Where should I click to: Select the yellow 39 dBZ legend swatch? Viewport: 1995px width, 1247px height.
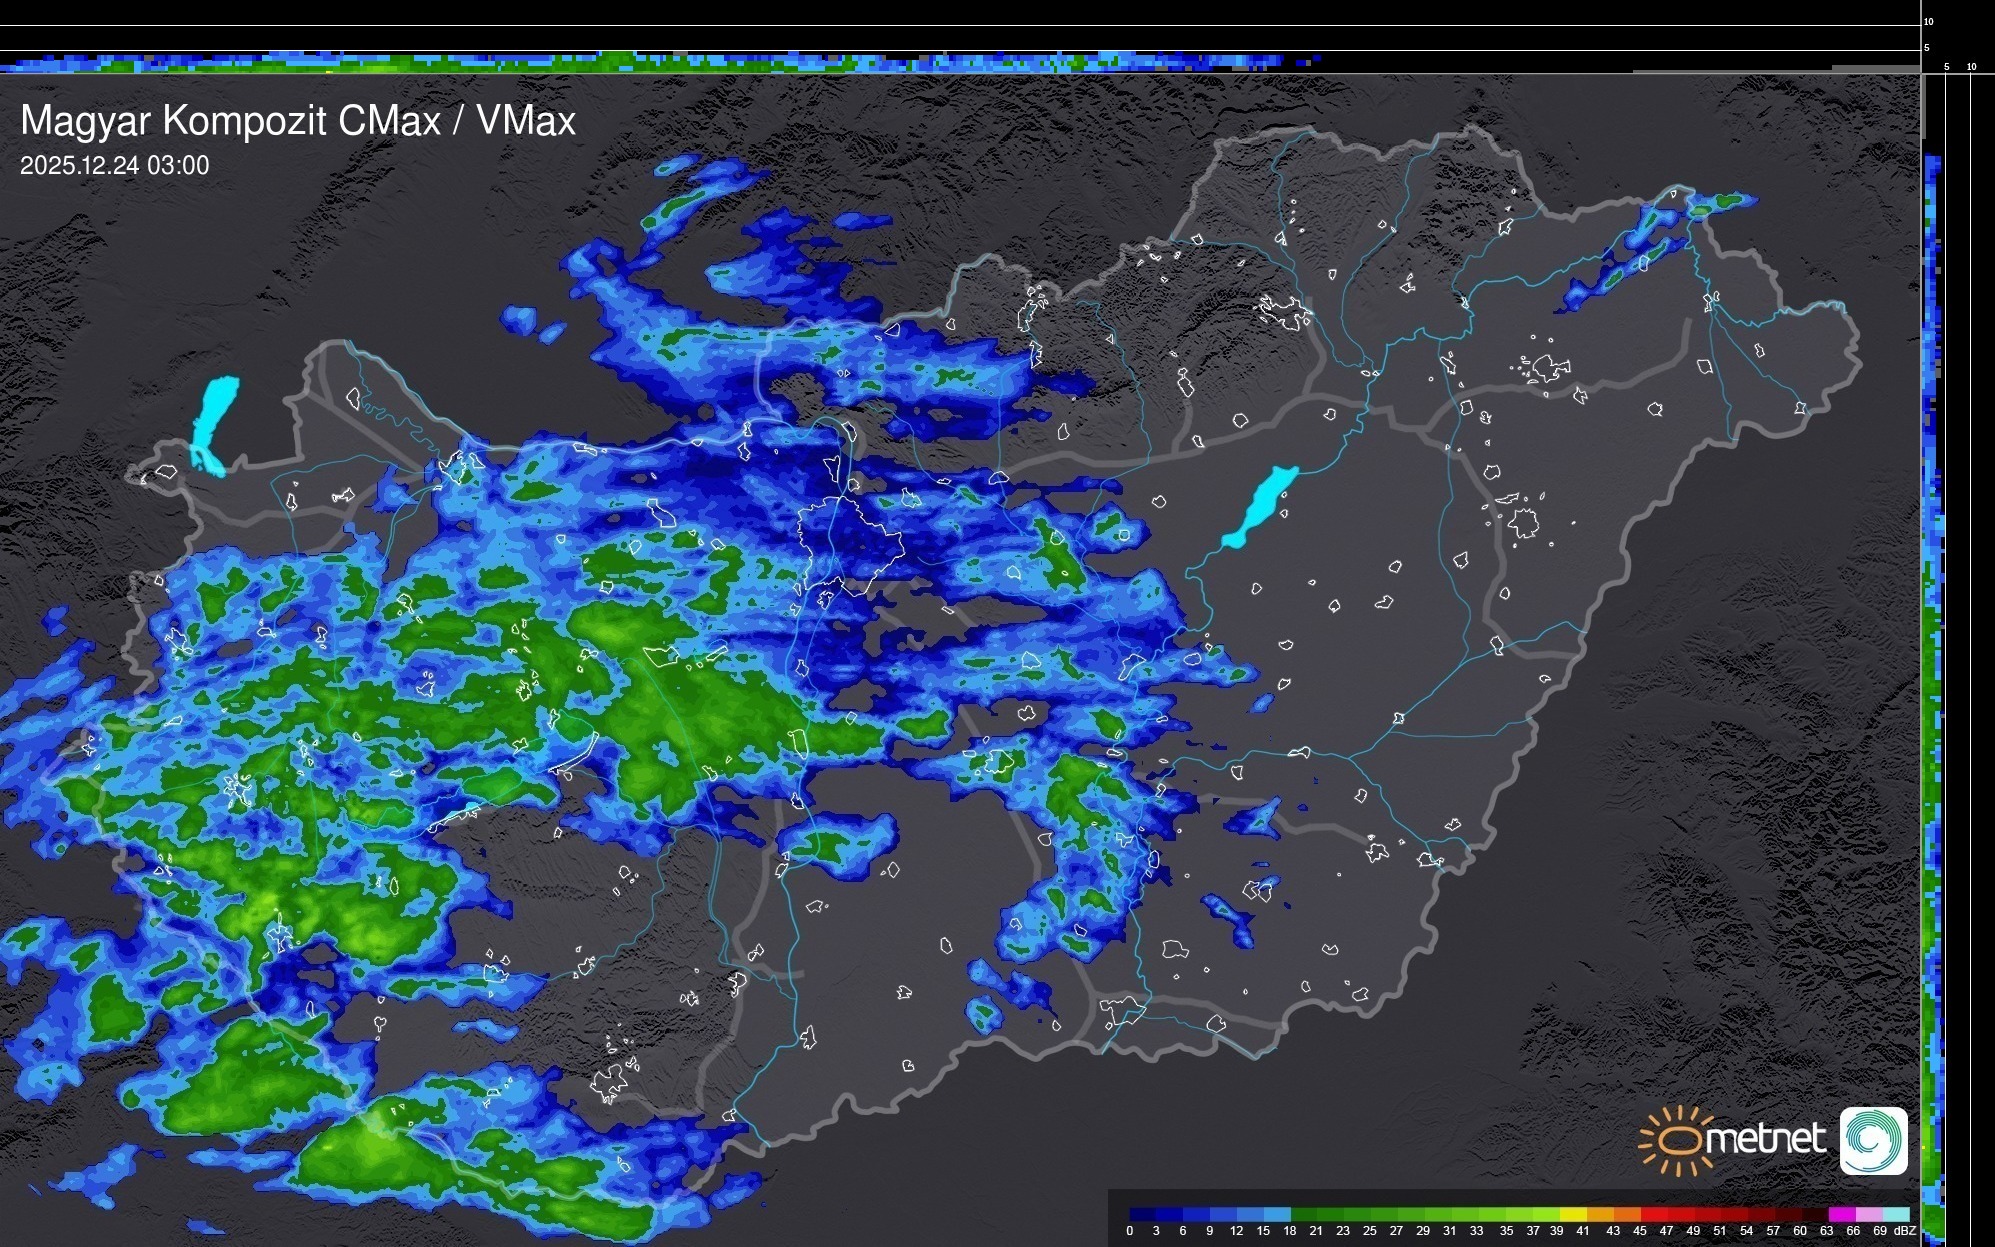pos(1573,1215)
